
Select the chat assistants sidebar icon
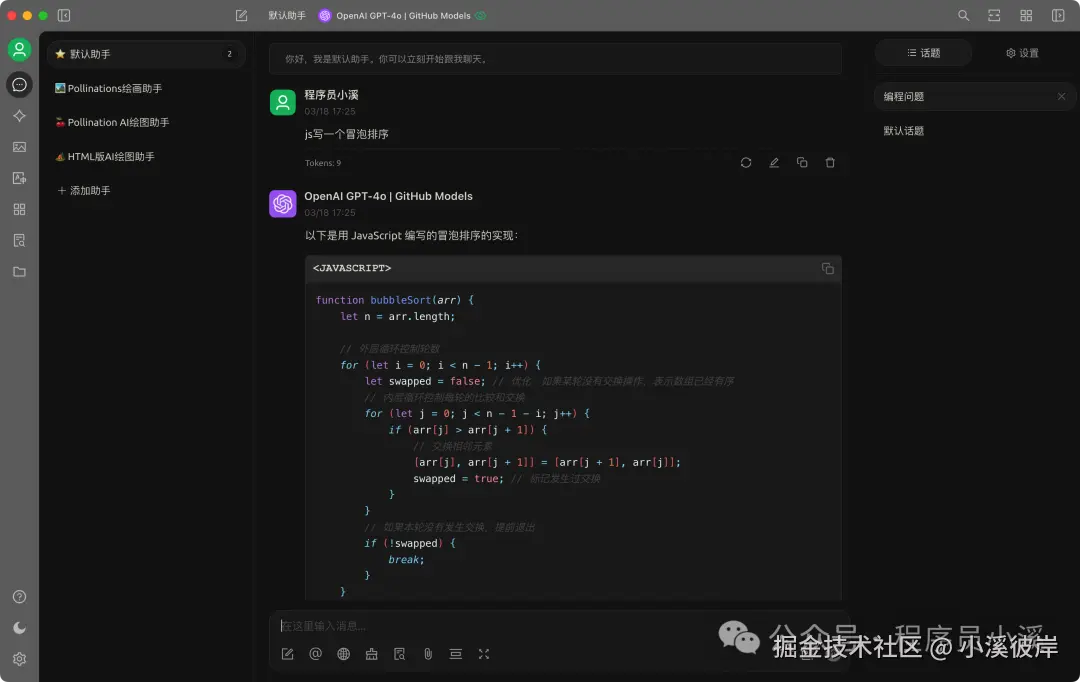19,84
